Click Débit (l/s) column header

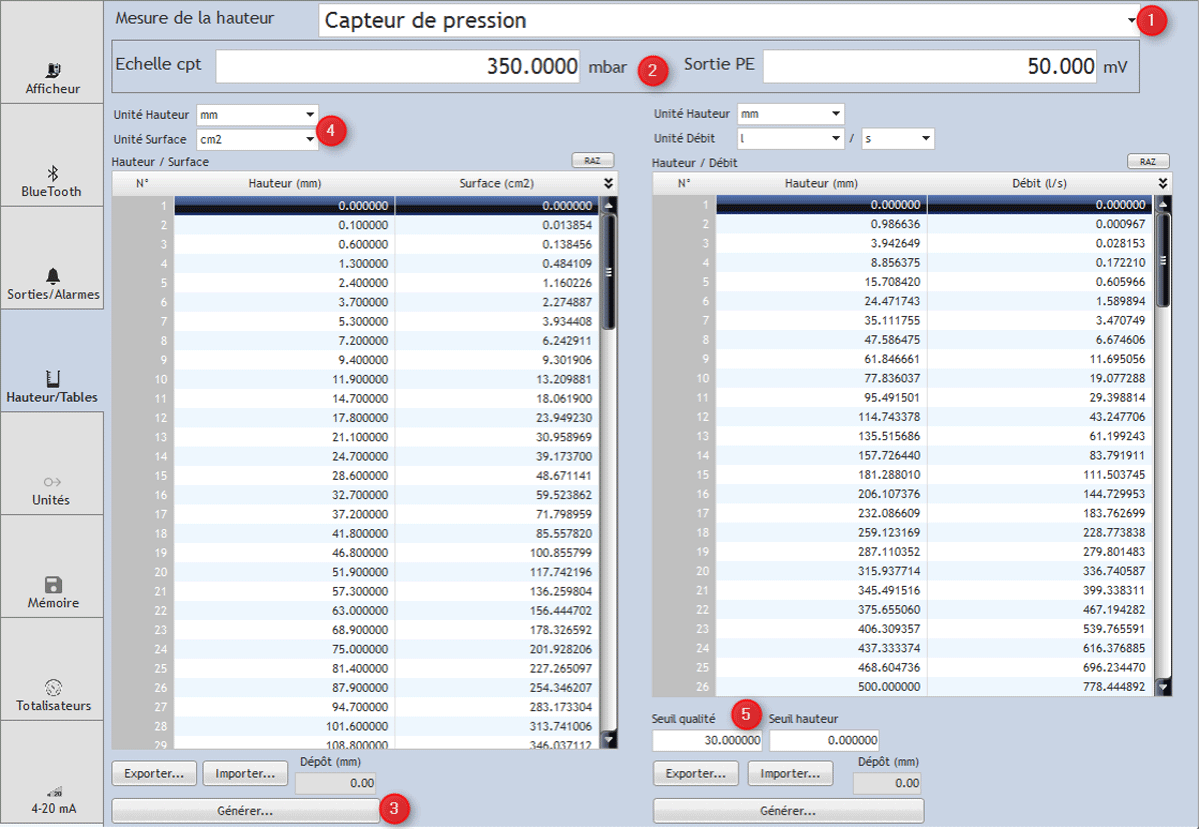pos(1040,183)
